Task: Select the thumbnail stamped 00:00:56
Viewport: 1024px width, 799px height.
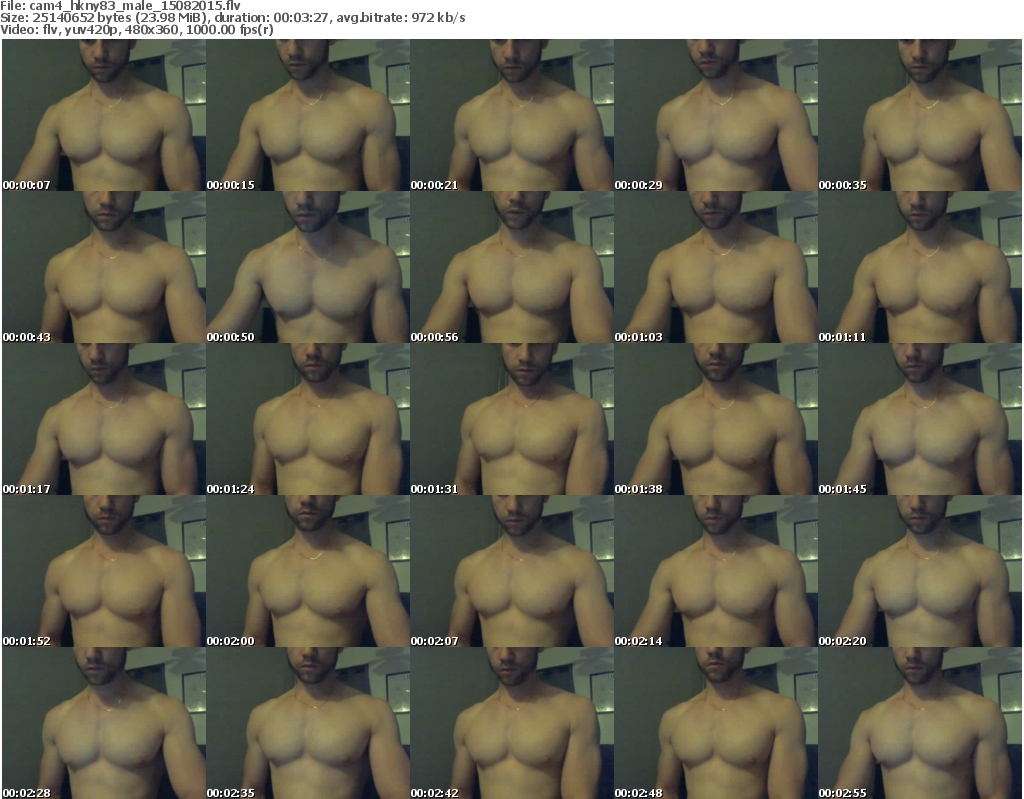Action: click(512, 267)
